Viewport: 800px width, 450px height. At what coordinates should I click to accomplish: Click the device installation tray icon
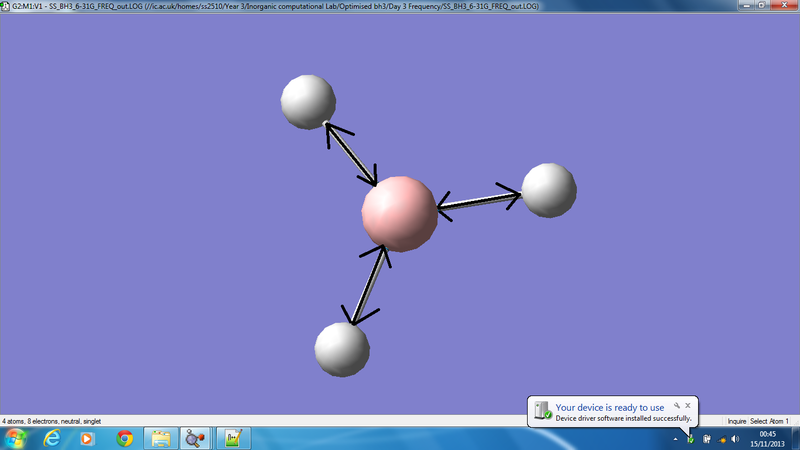[690, 439]
